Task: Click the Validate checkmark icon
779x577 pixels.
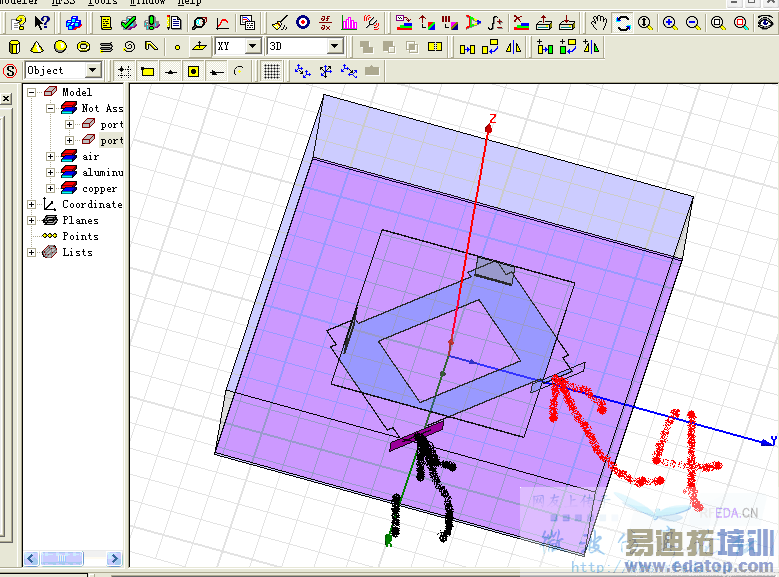Action: coord(129,22)
